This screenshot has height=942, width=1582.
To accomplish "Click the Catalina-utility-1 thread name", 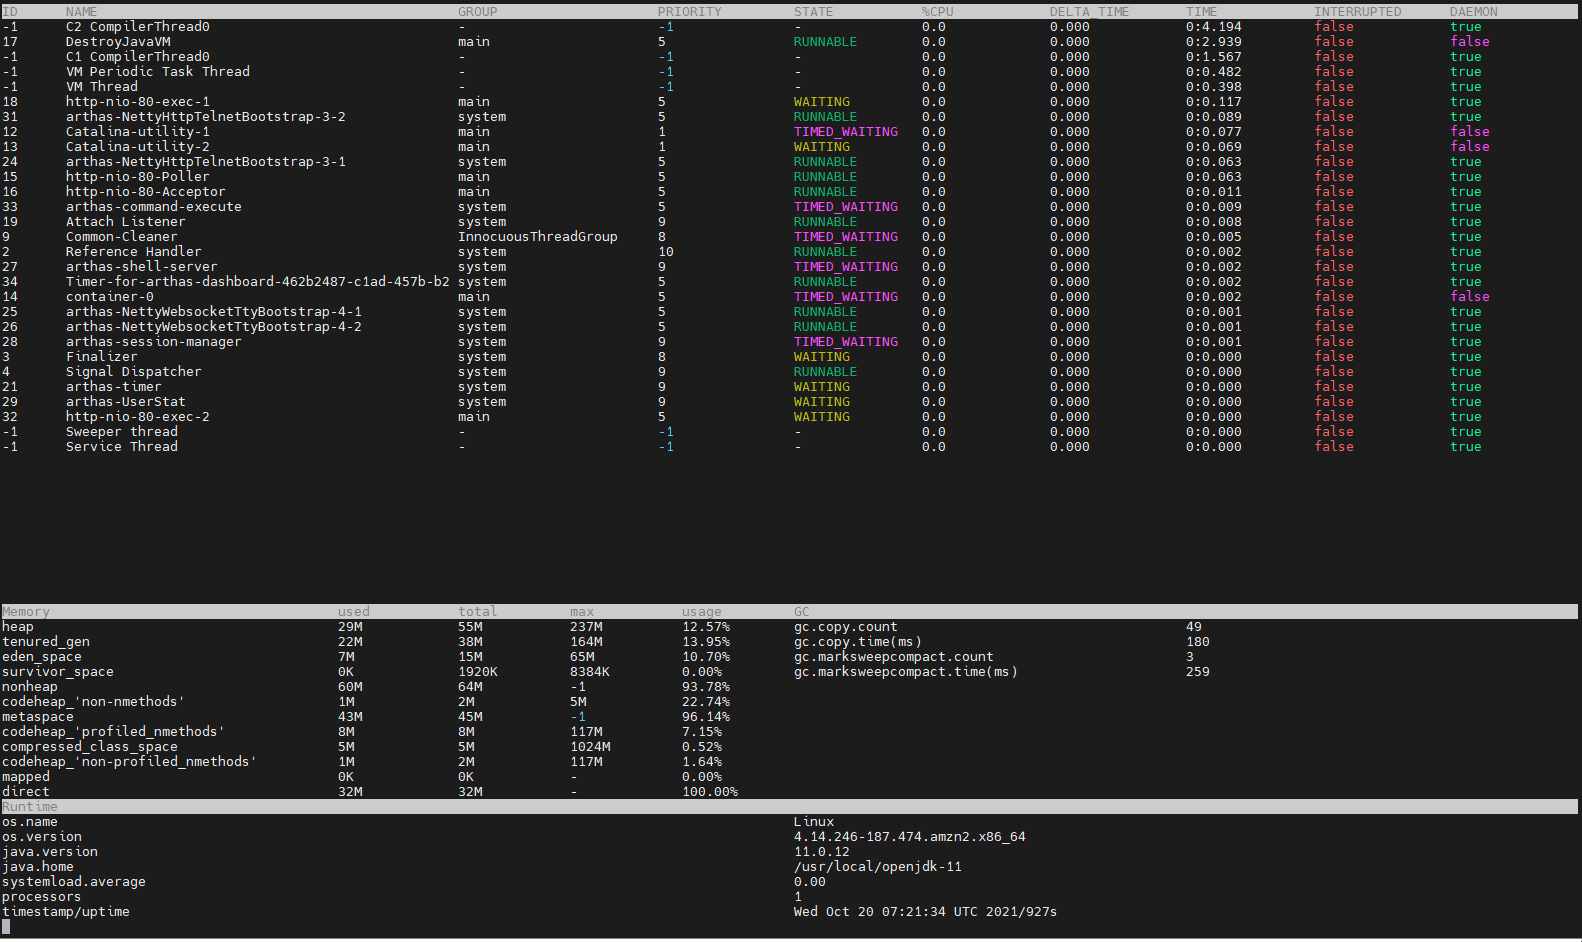I will coord(138,132).
